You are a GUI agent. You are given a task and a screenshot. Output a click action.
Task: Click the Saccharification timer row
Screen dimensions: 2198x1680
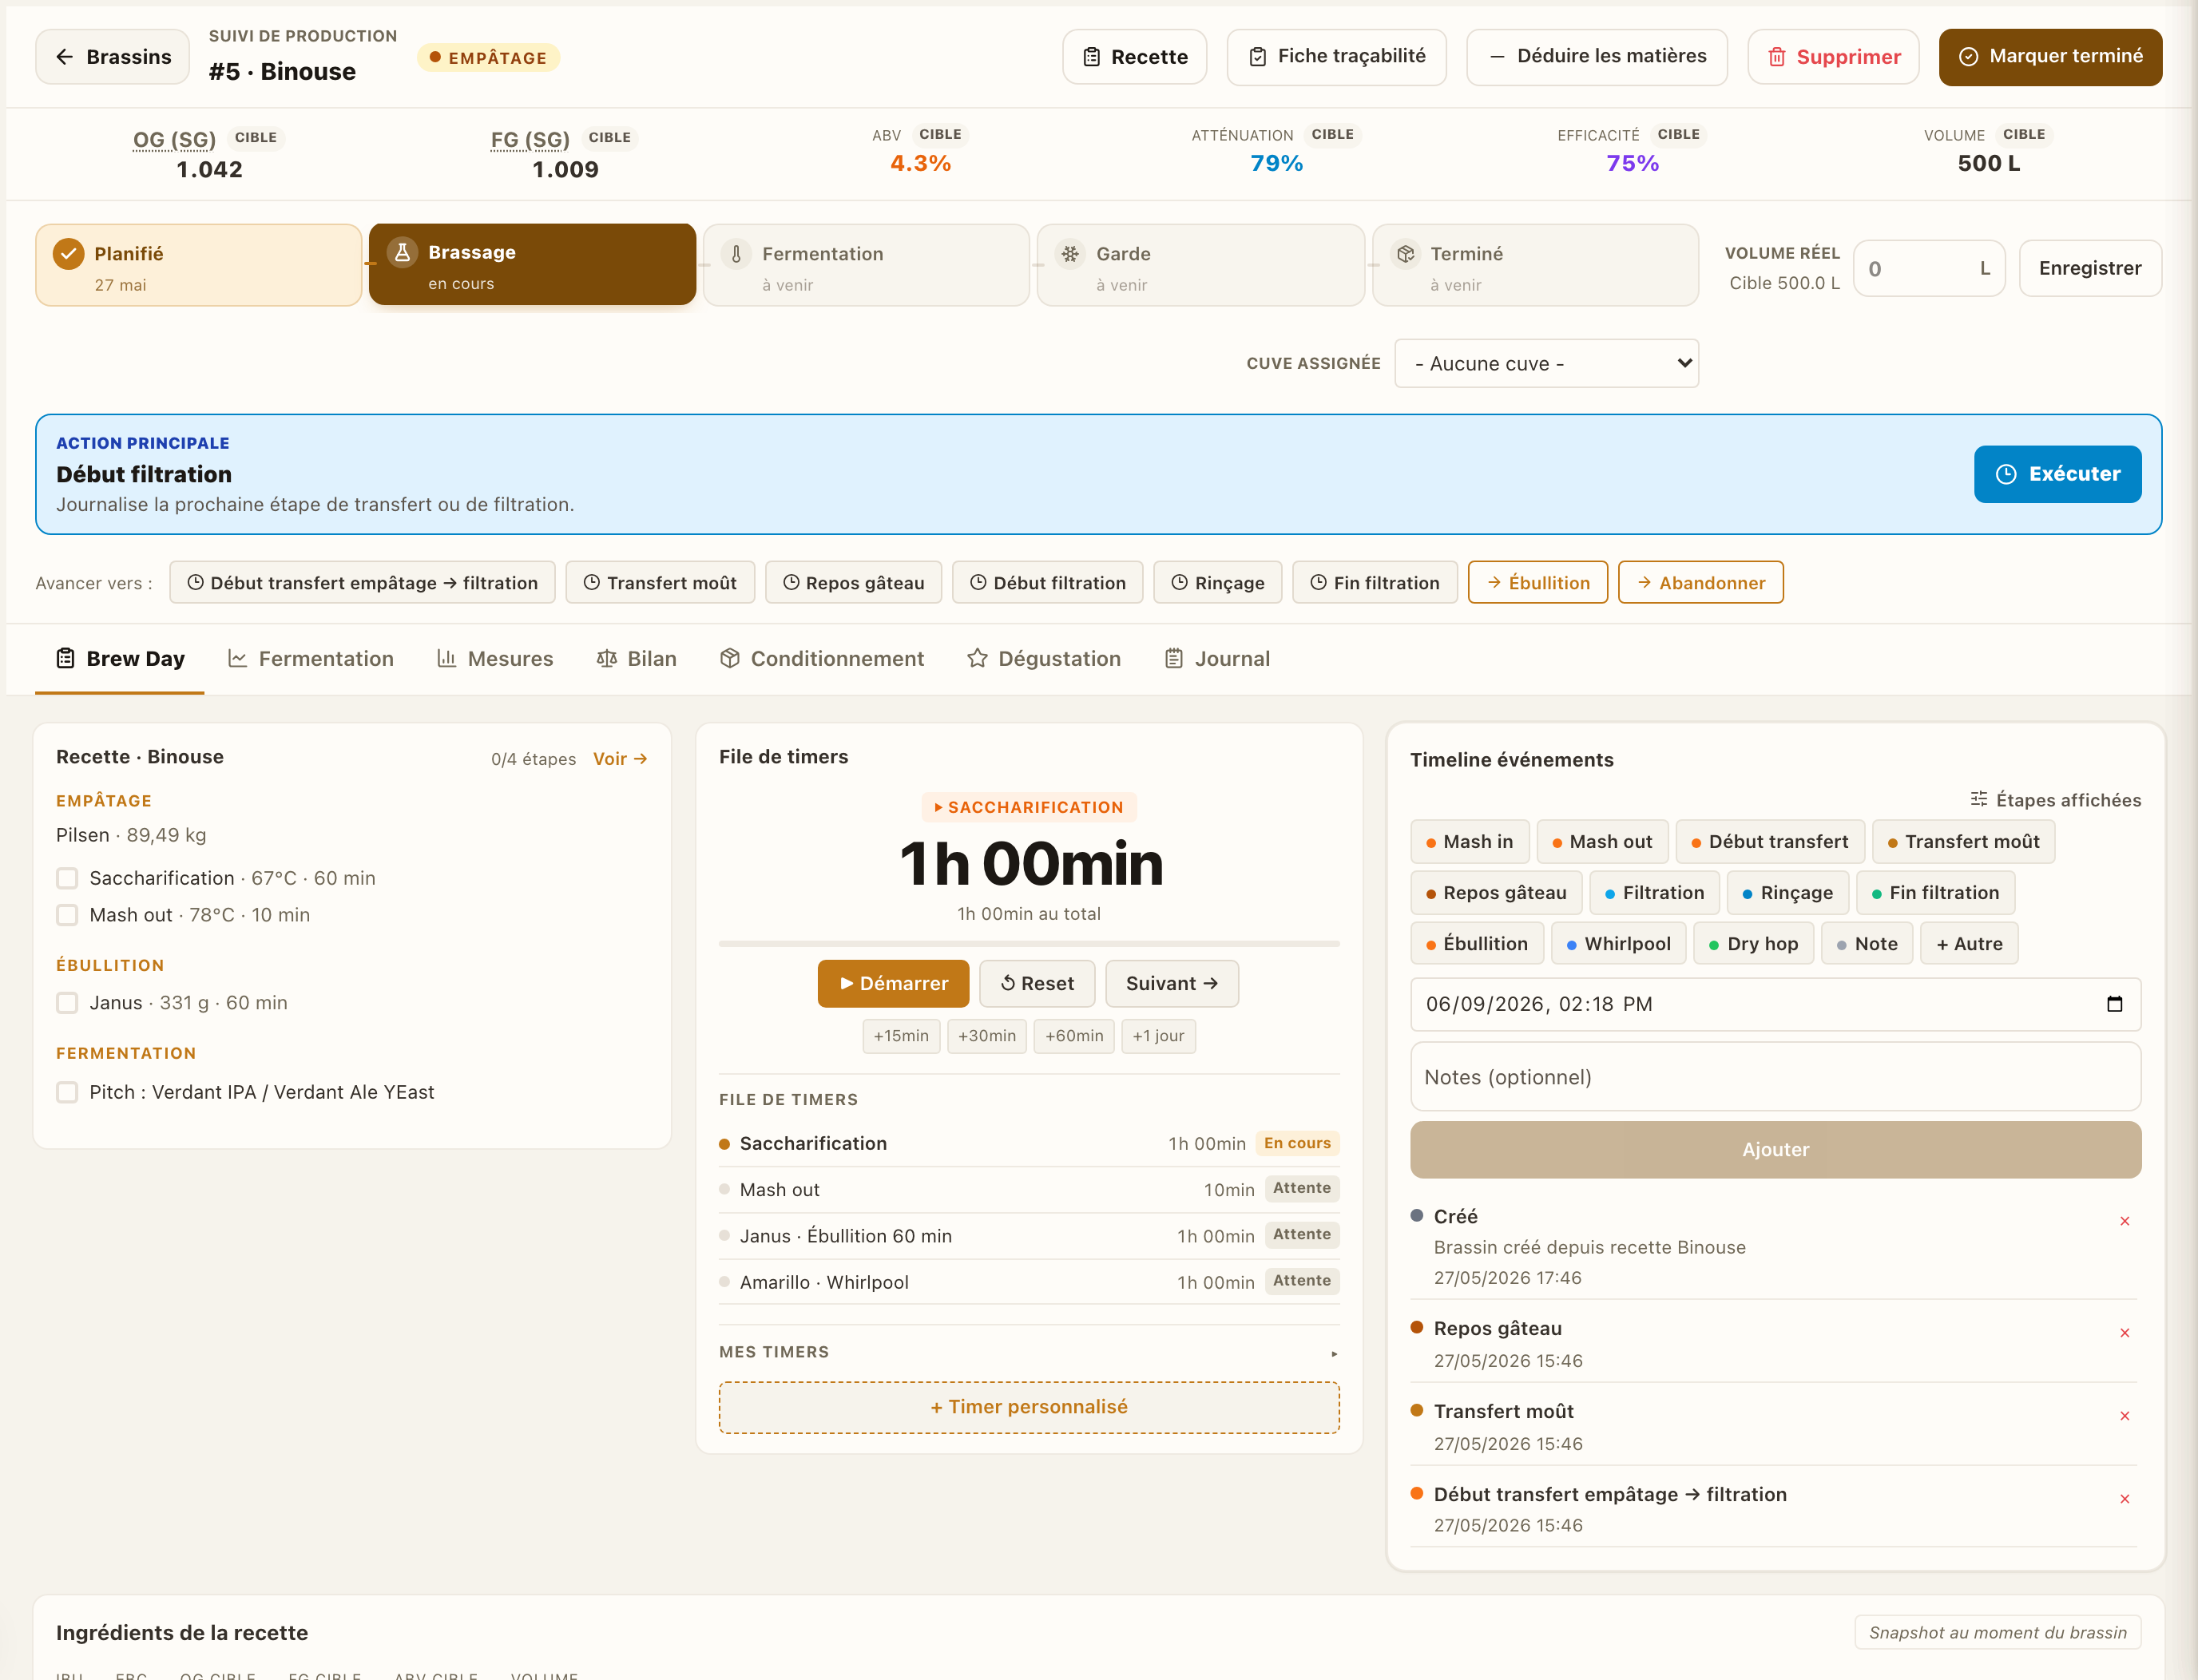(1029, 1143)
